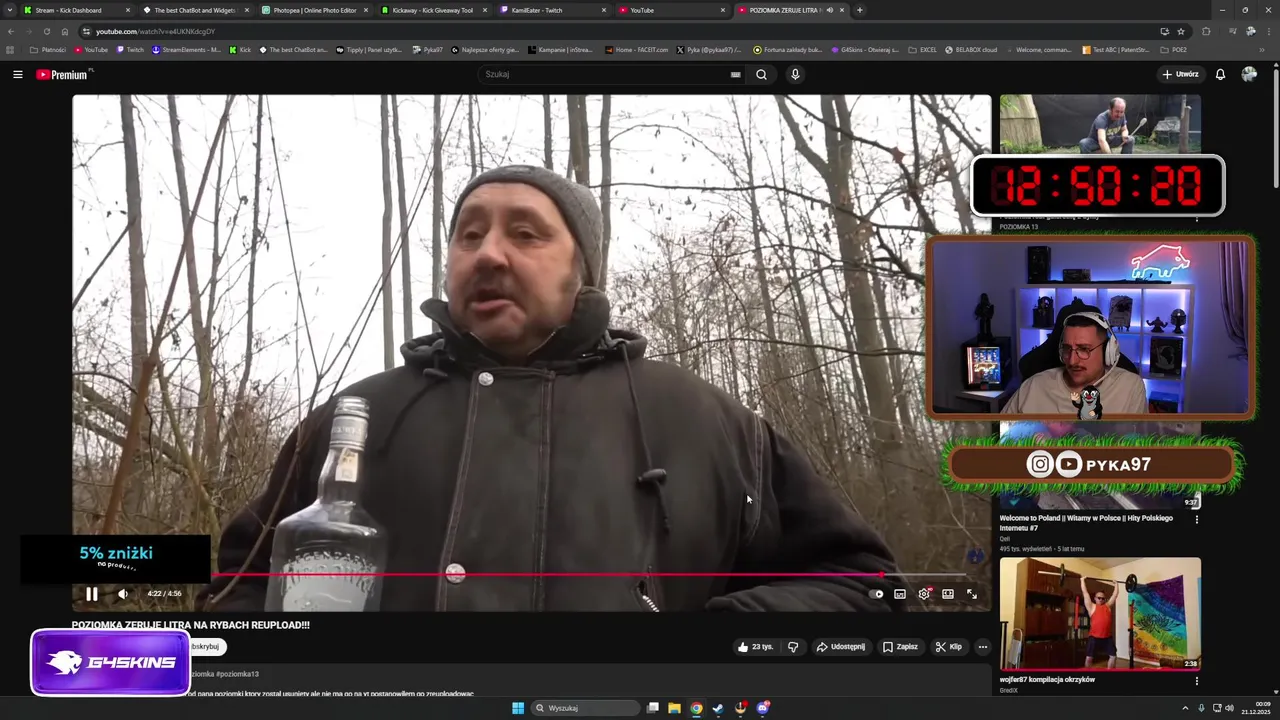Switch to Kickaway - Kick Giveaway Tool tab
This screenshot has width=1280, height=720.
[x=433, y=10]
